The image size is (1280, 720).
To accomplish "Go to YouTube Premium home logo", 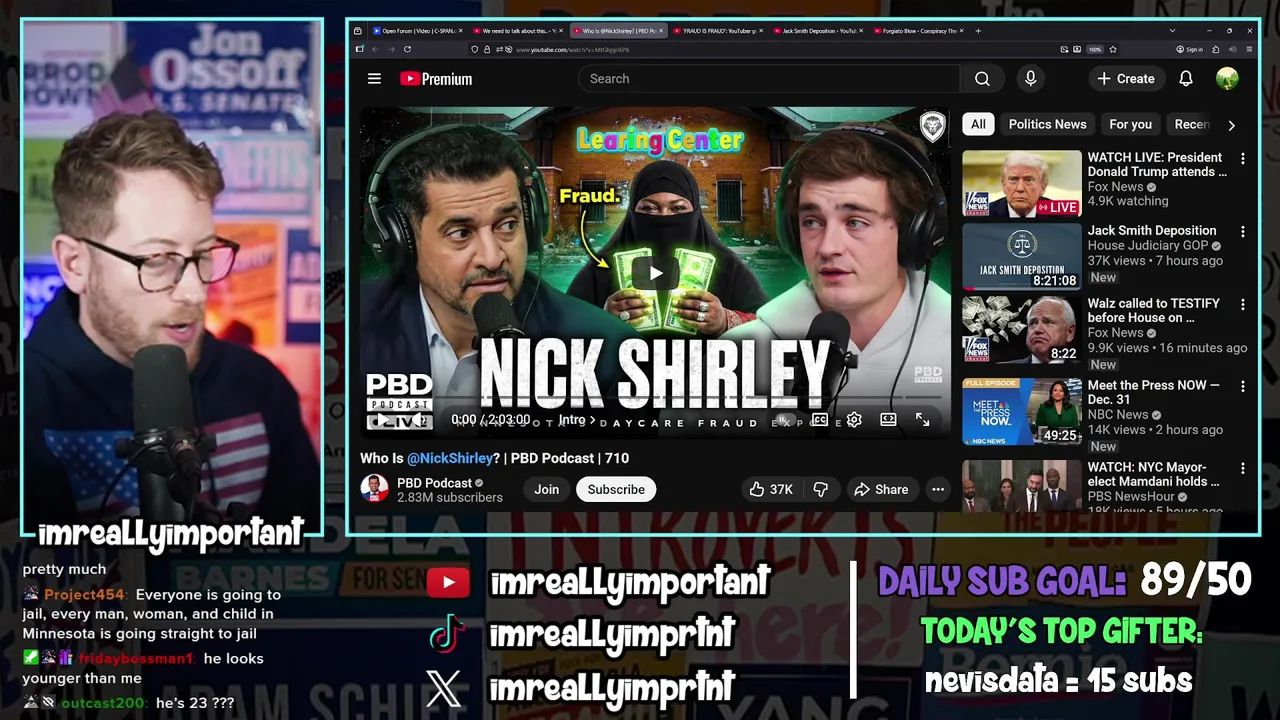I will (x=436, y=79).
